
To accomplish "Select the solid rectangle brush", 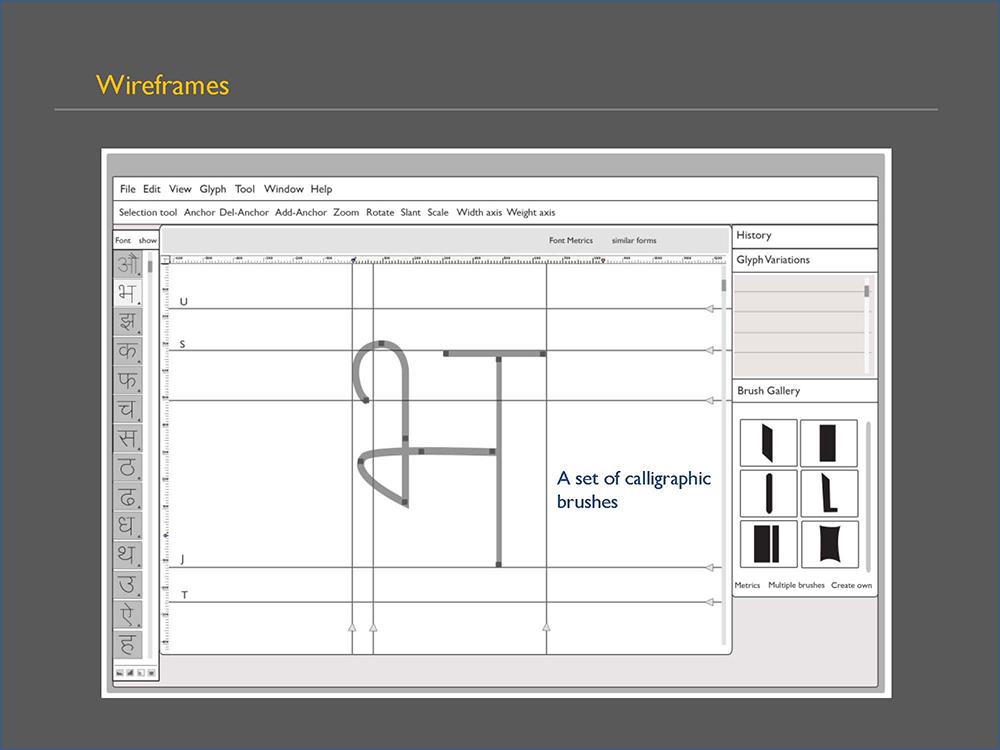I will click(x=829, y=443).
